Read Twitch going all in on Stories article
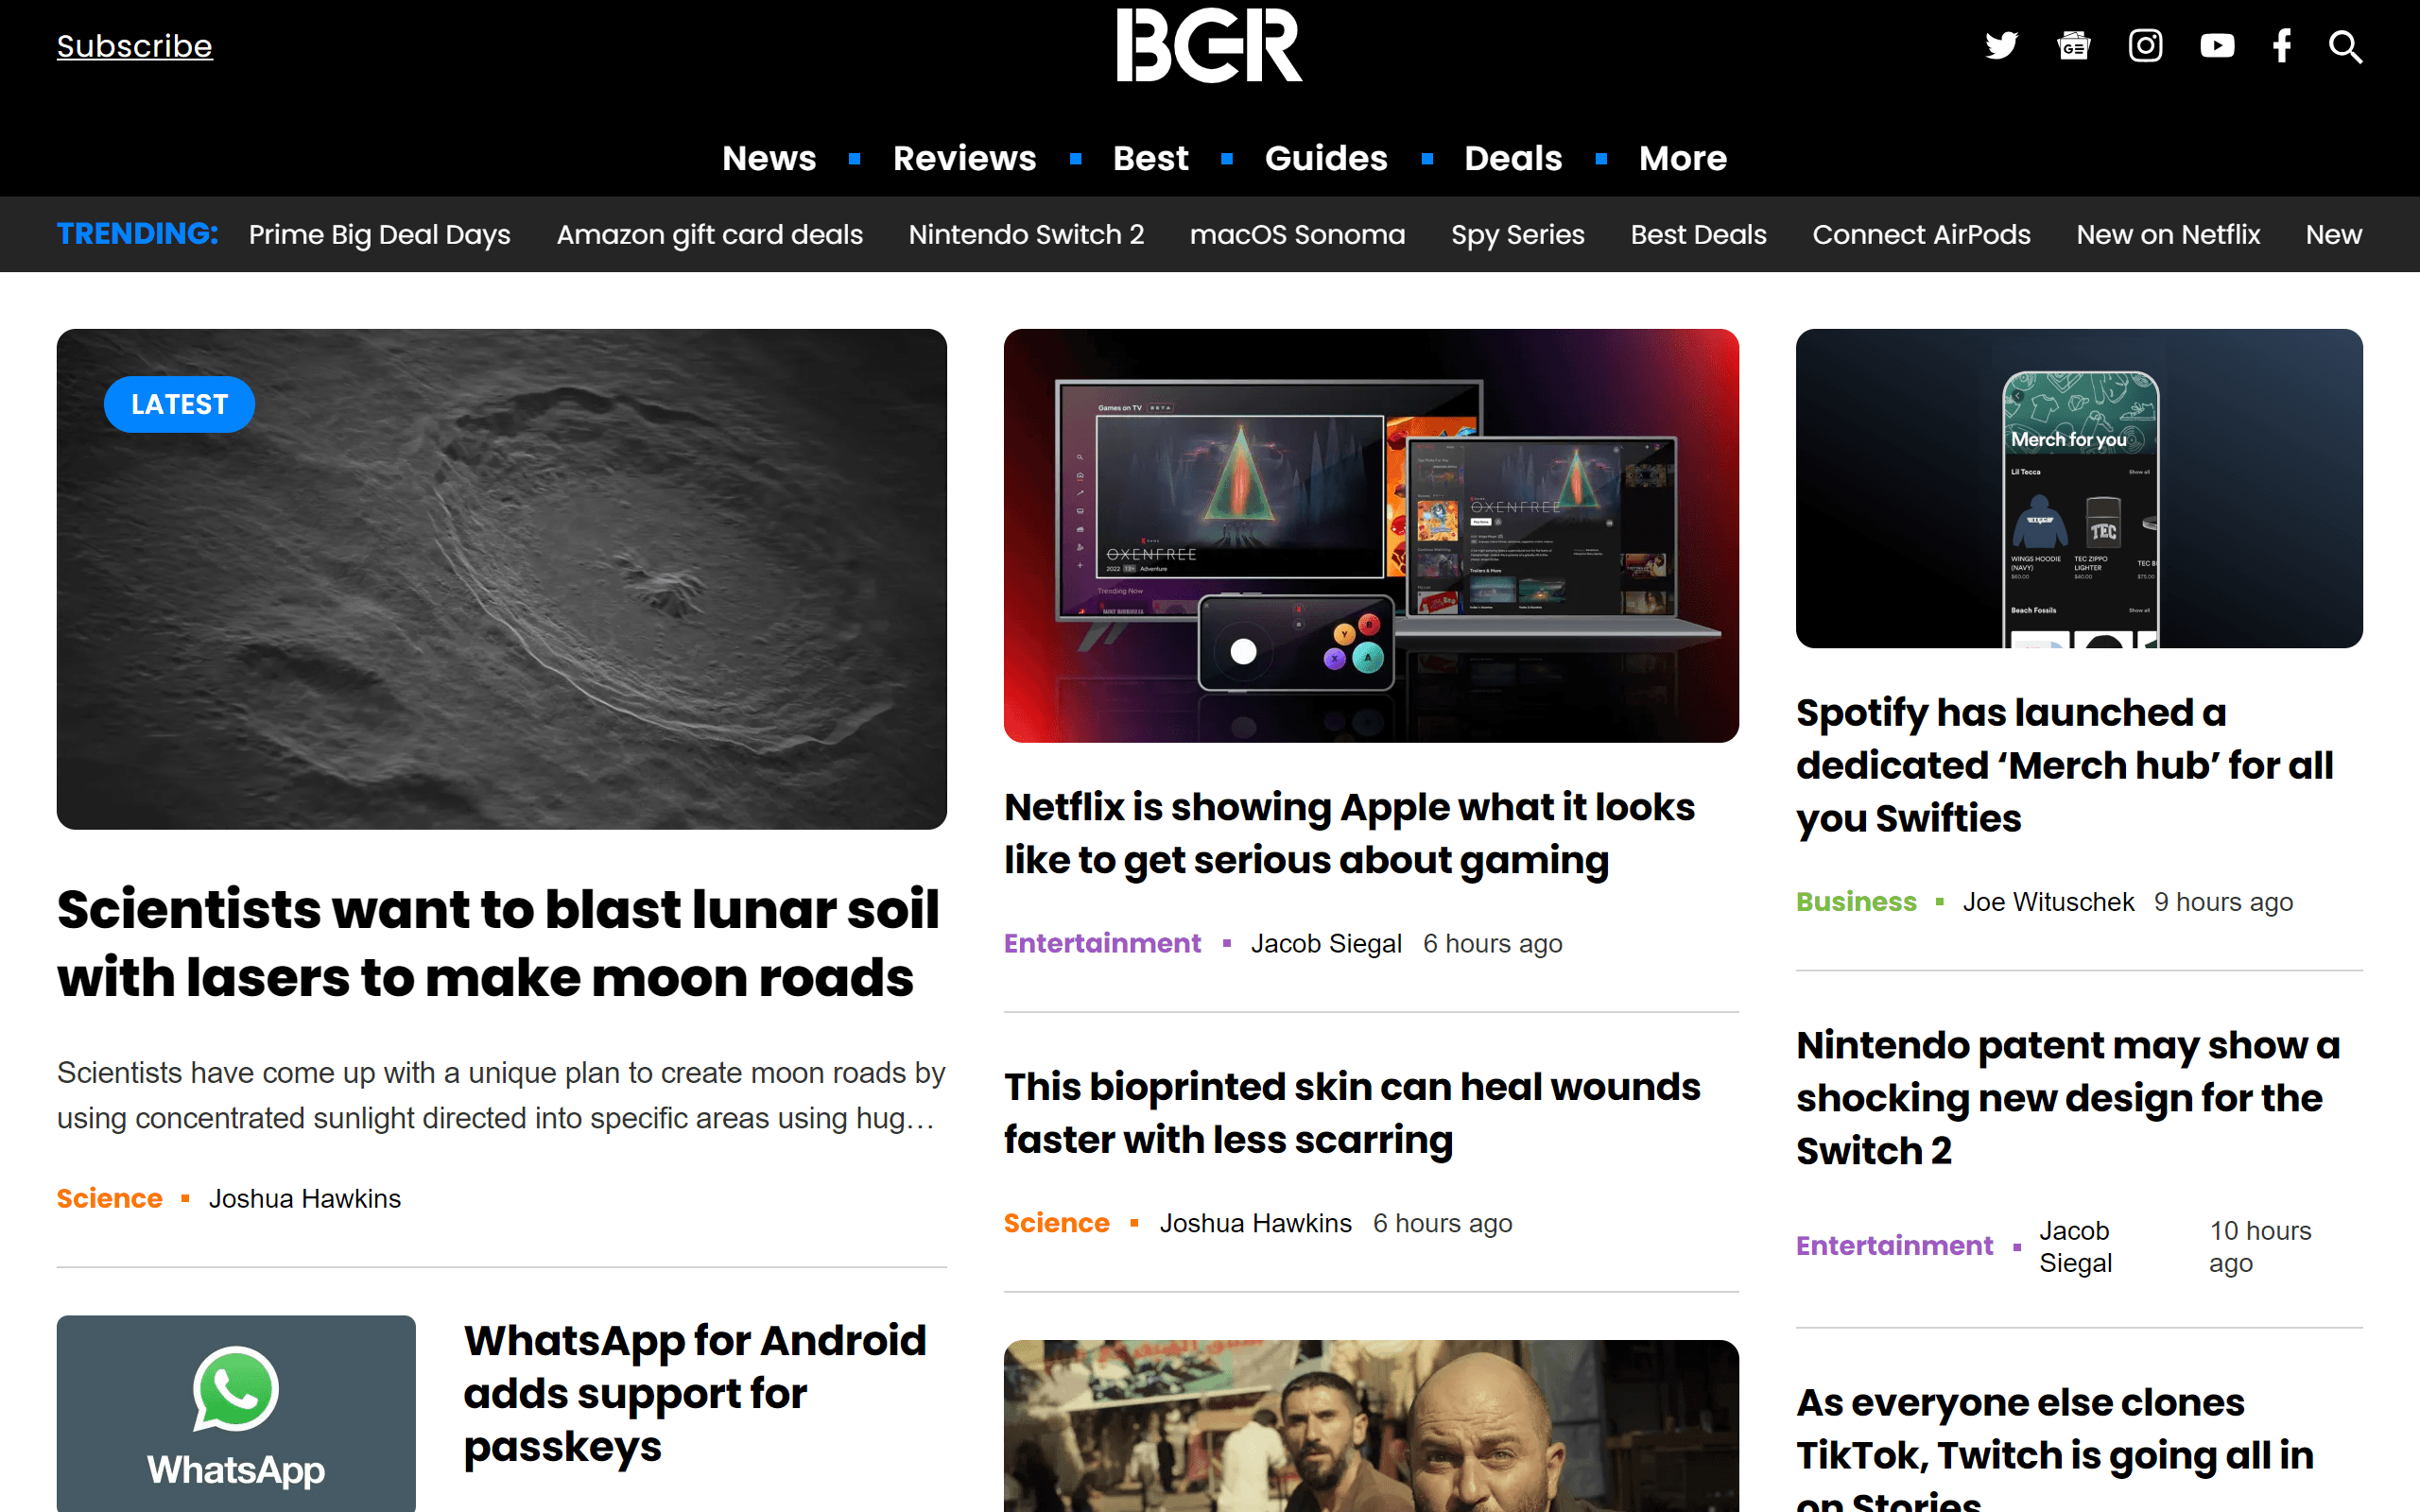Viewport: 2420px width, 1512px height. coord(2055,1447)
